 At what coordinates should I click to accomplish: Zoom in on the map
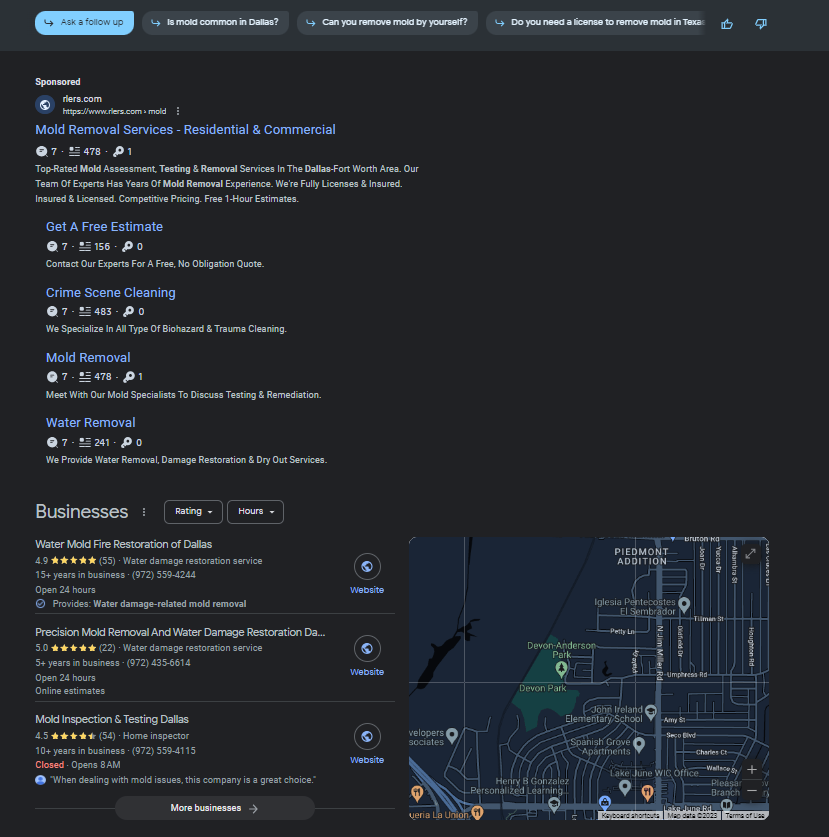752,770
